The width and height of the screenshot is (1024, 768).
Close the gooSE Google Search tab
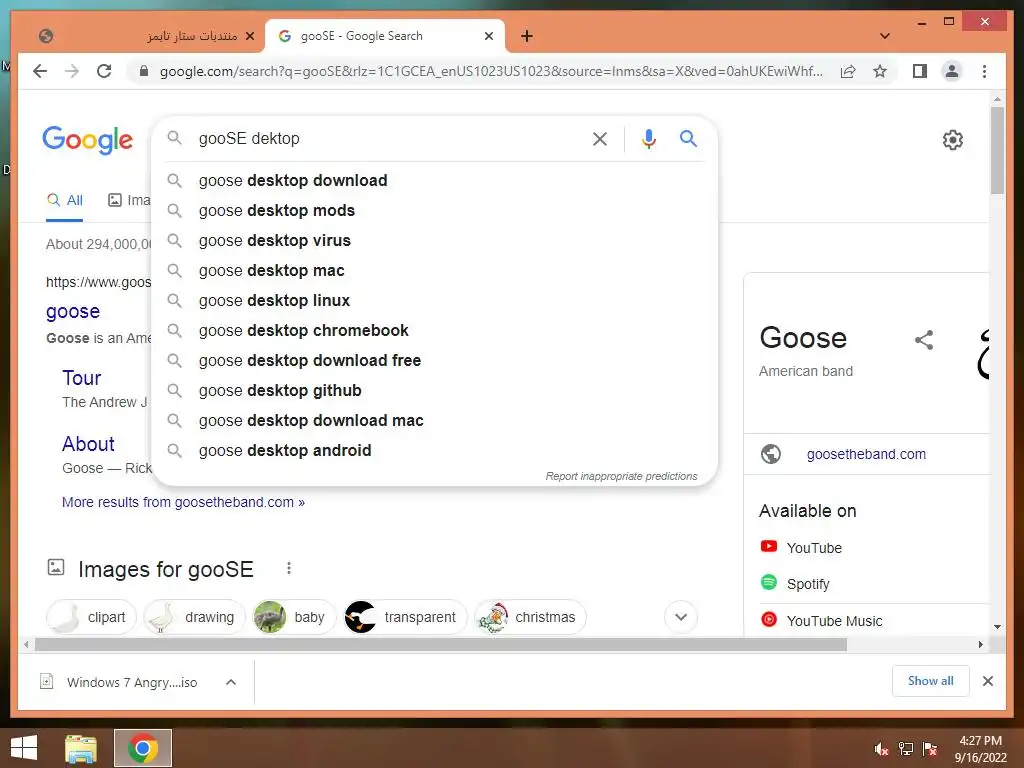[488, 36]
